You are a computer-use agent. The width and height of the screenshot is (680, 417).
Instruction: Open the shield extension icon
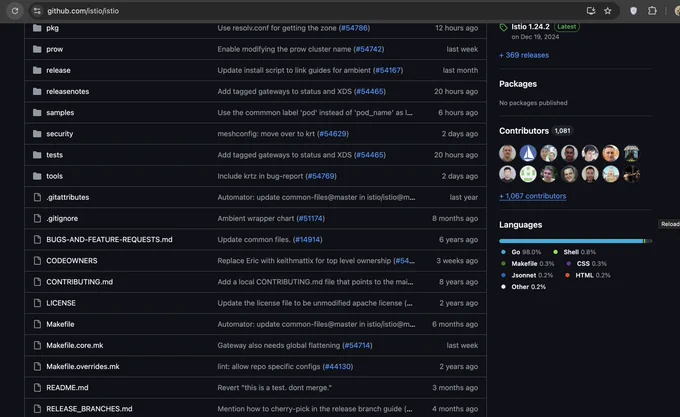(x=634, y=11)
